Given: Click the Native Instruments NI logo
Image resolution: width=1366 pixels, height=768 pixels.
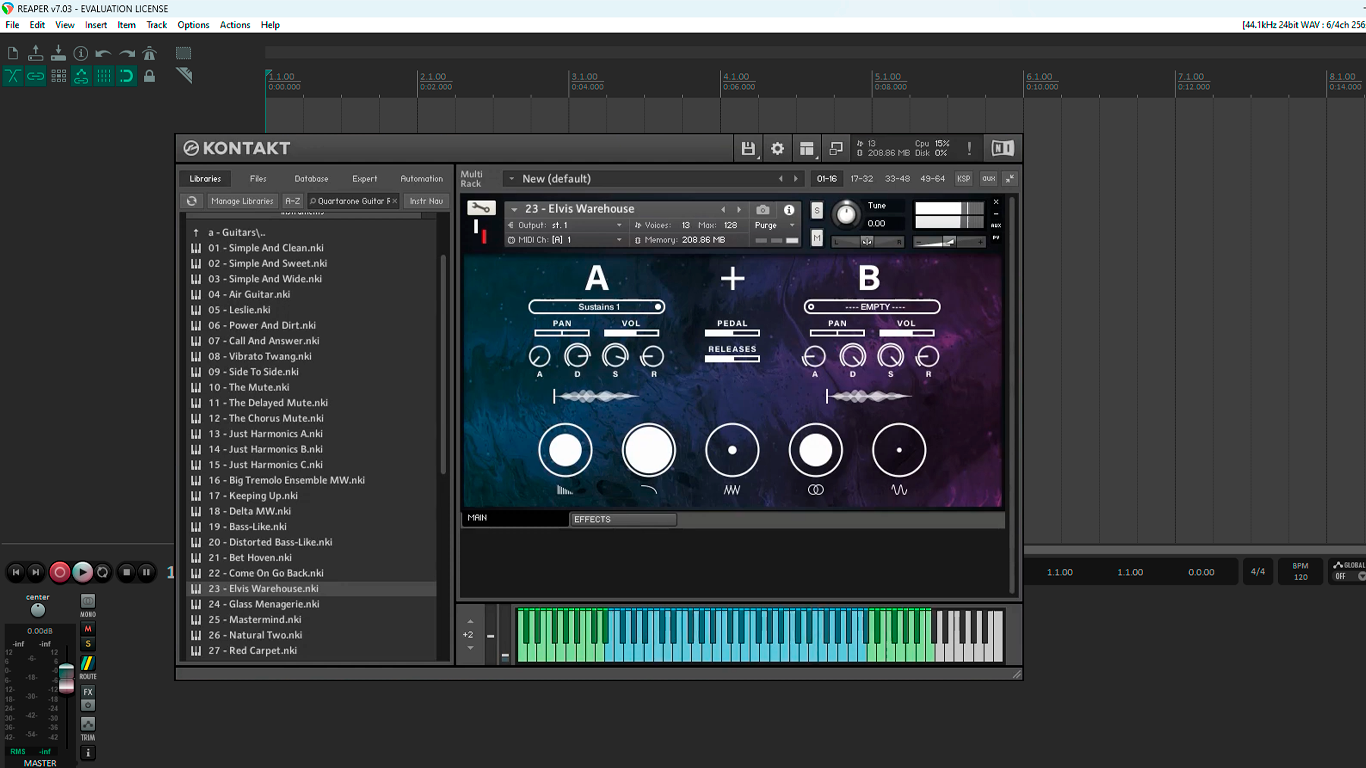Looking at the screenshot, I should pos(1002,148).
